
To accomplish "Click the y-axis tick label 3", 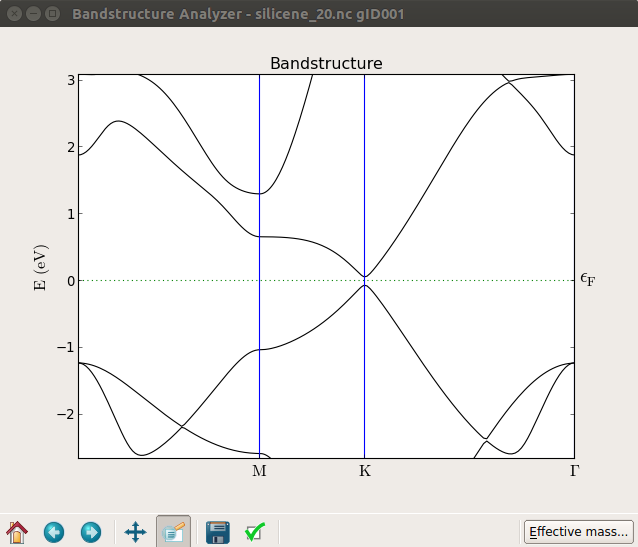I will coord(71,81).
